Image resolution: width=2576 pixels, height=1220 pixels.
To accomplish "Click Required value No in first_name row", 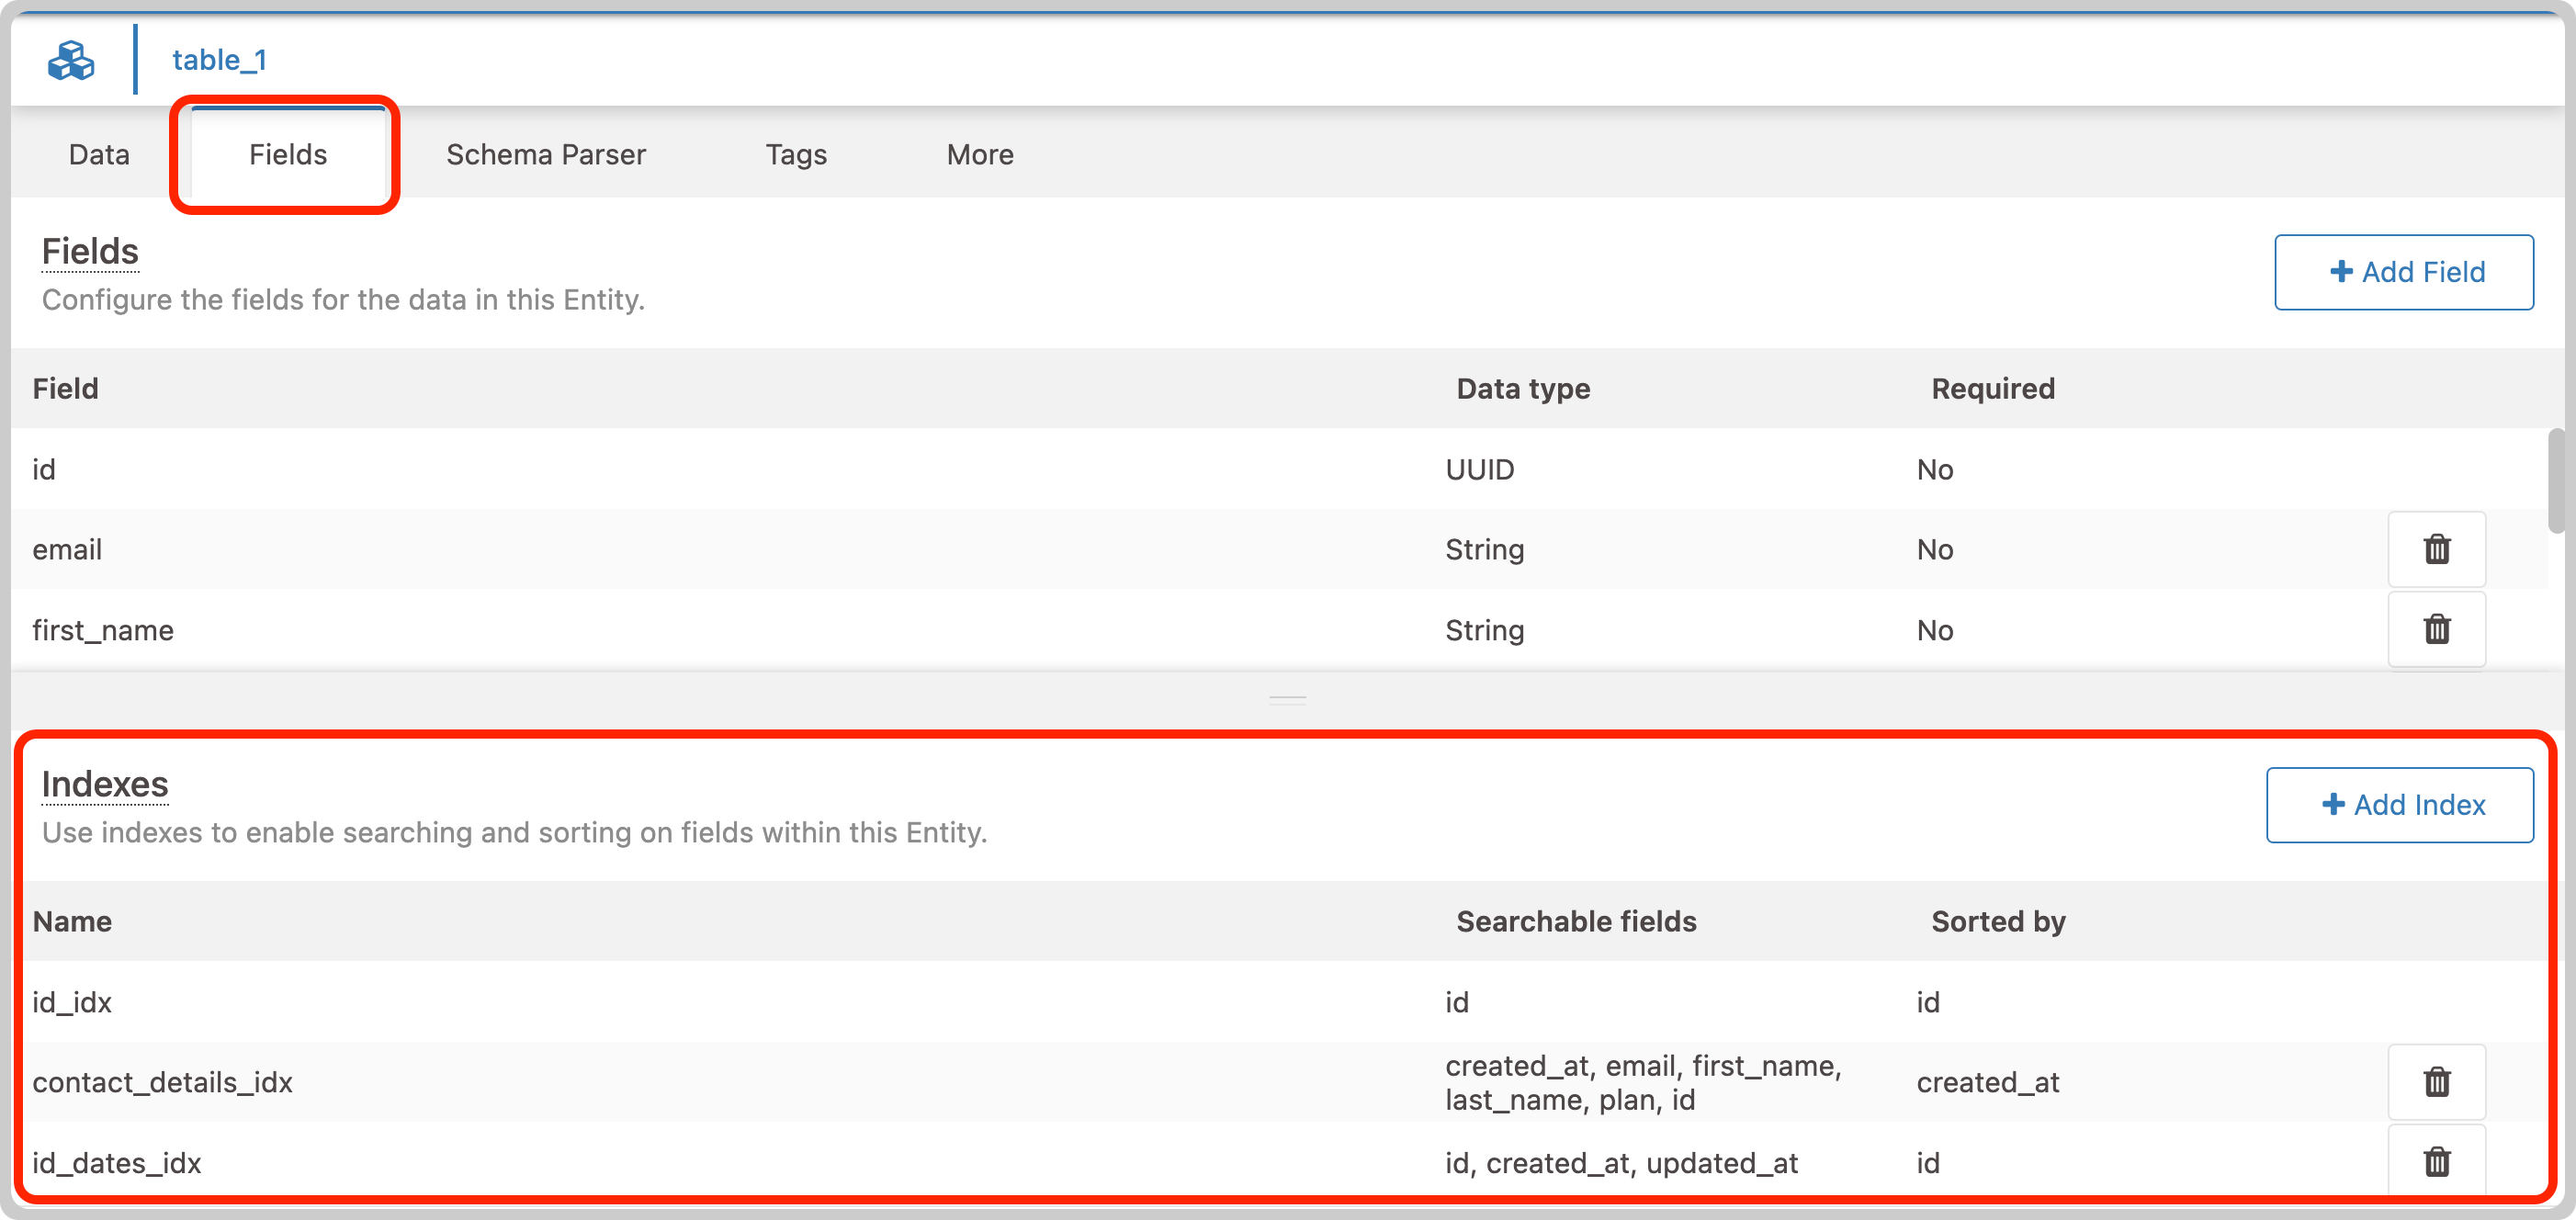I will [1935, 630].
